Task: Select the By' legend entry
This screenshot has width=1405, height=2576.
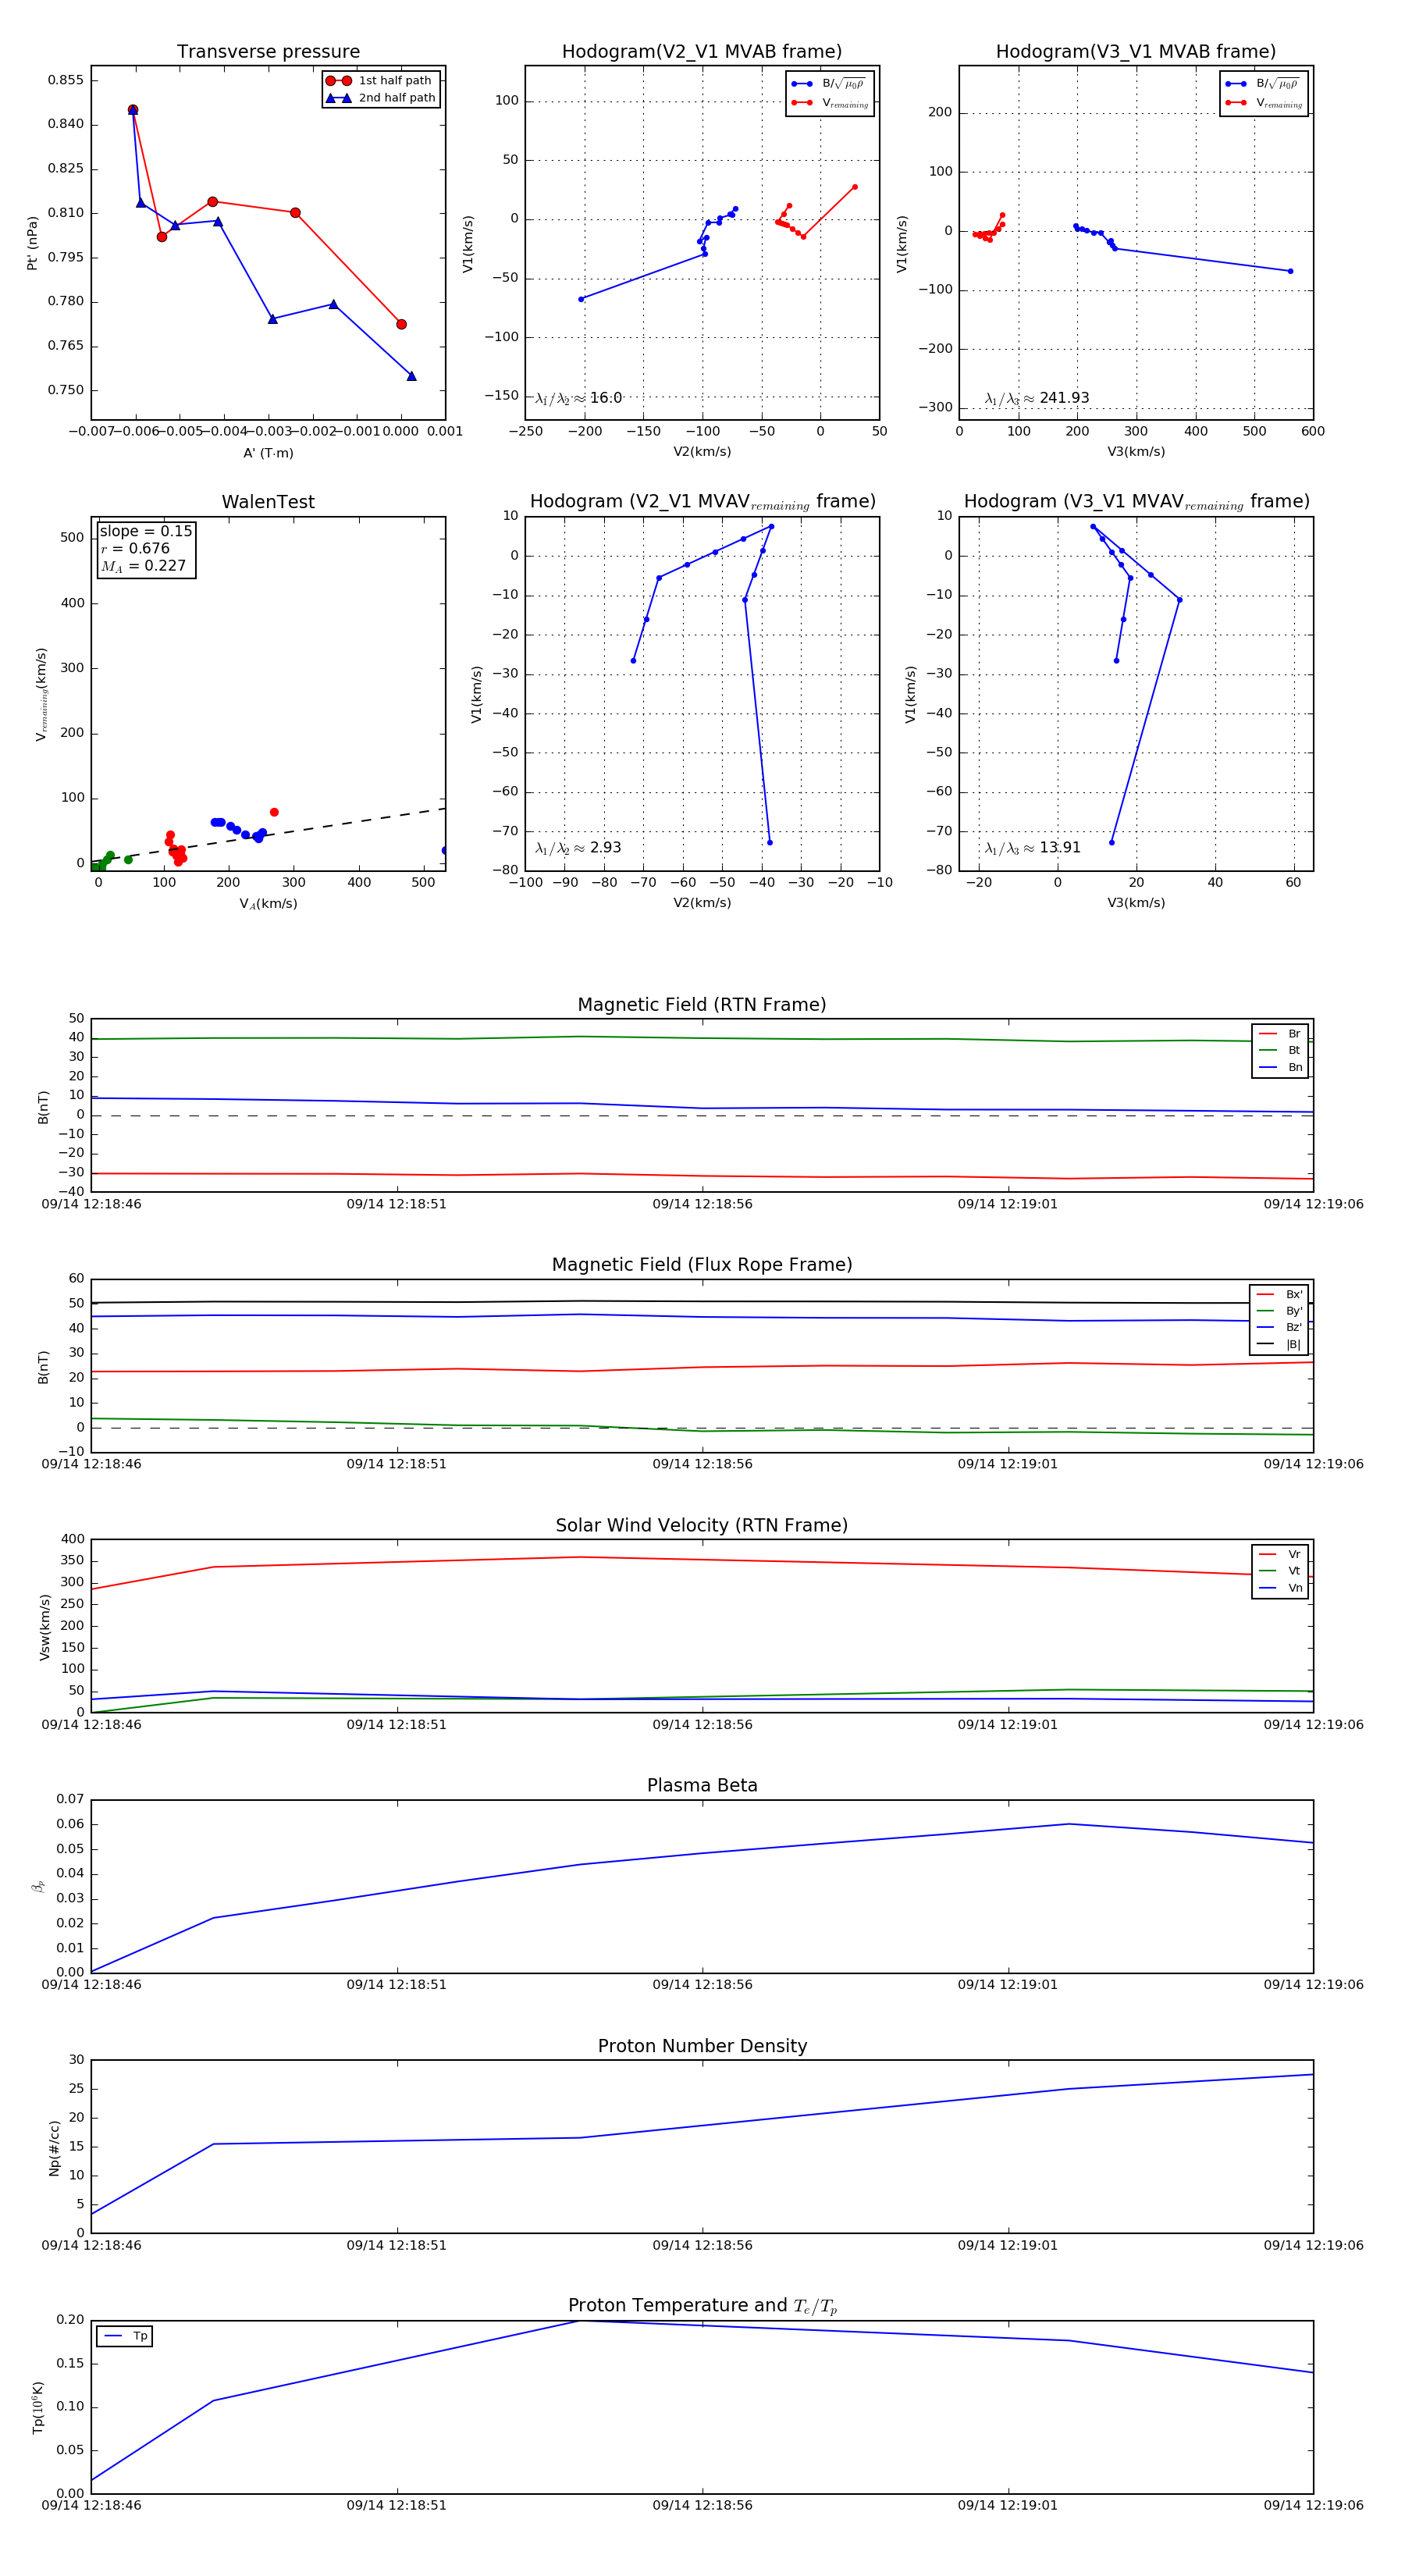Action: click(1279, 1311)
